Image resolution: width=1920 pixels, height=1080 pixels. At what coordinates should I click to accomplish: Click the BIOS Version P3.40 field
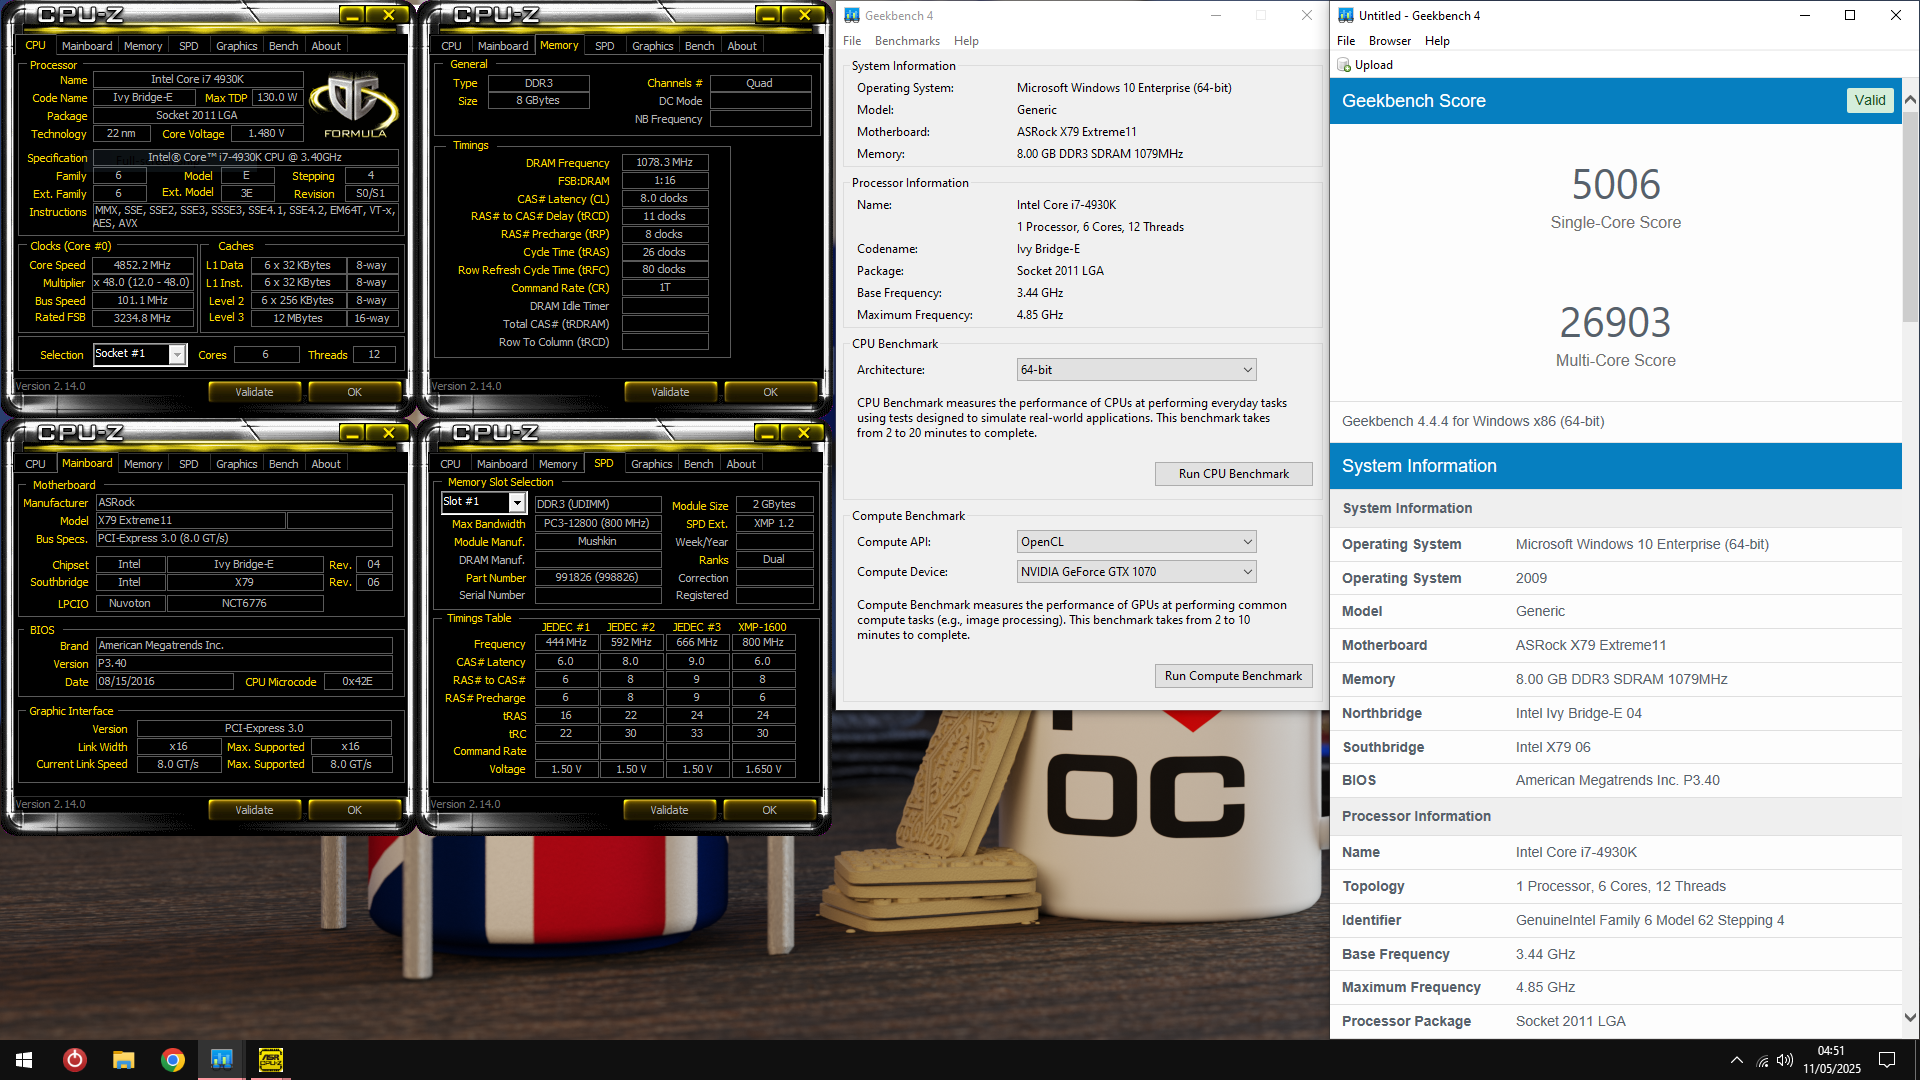pyautogui.click(x=244, y=663)
